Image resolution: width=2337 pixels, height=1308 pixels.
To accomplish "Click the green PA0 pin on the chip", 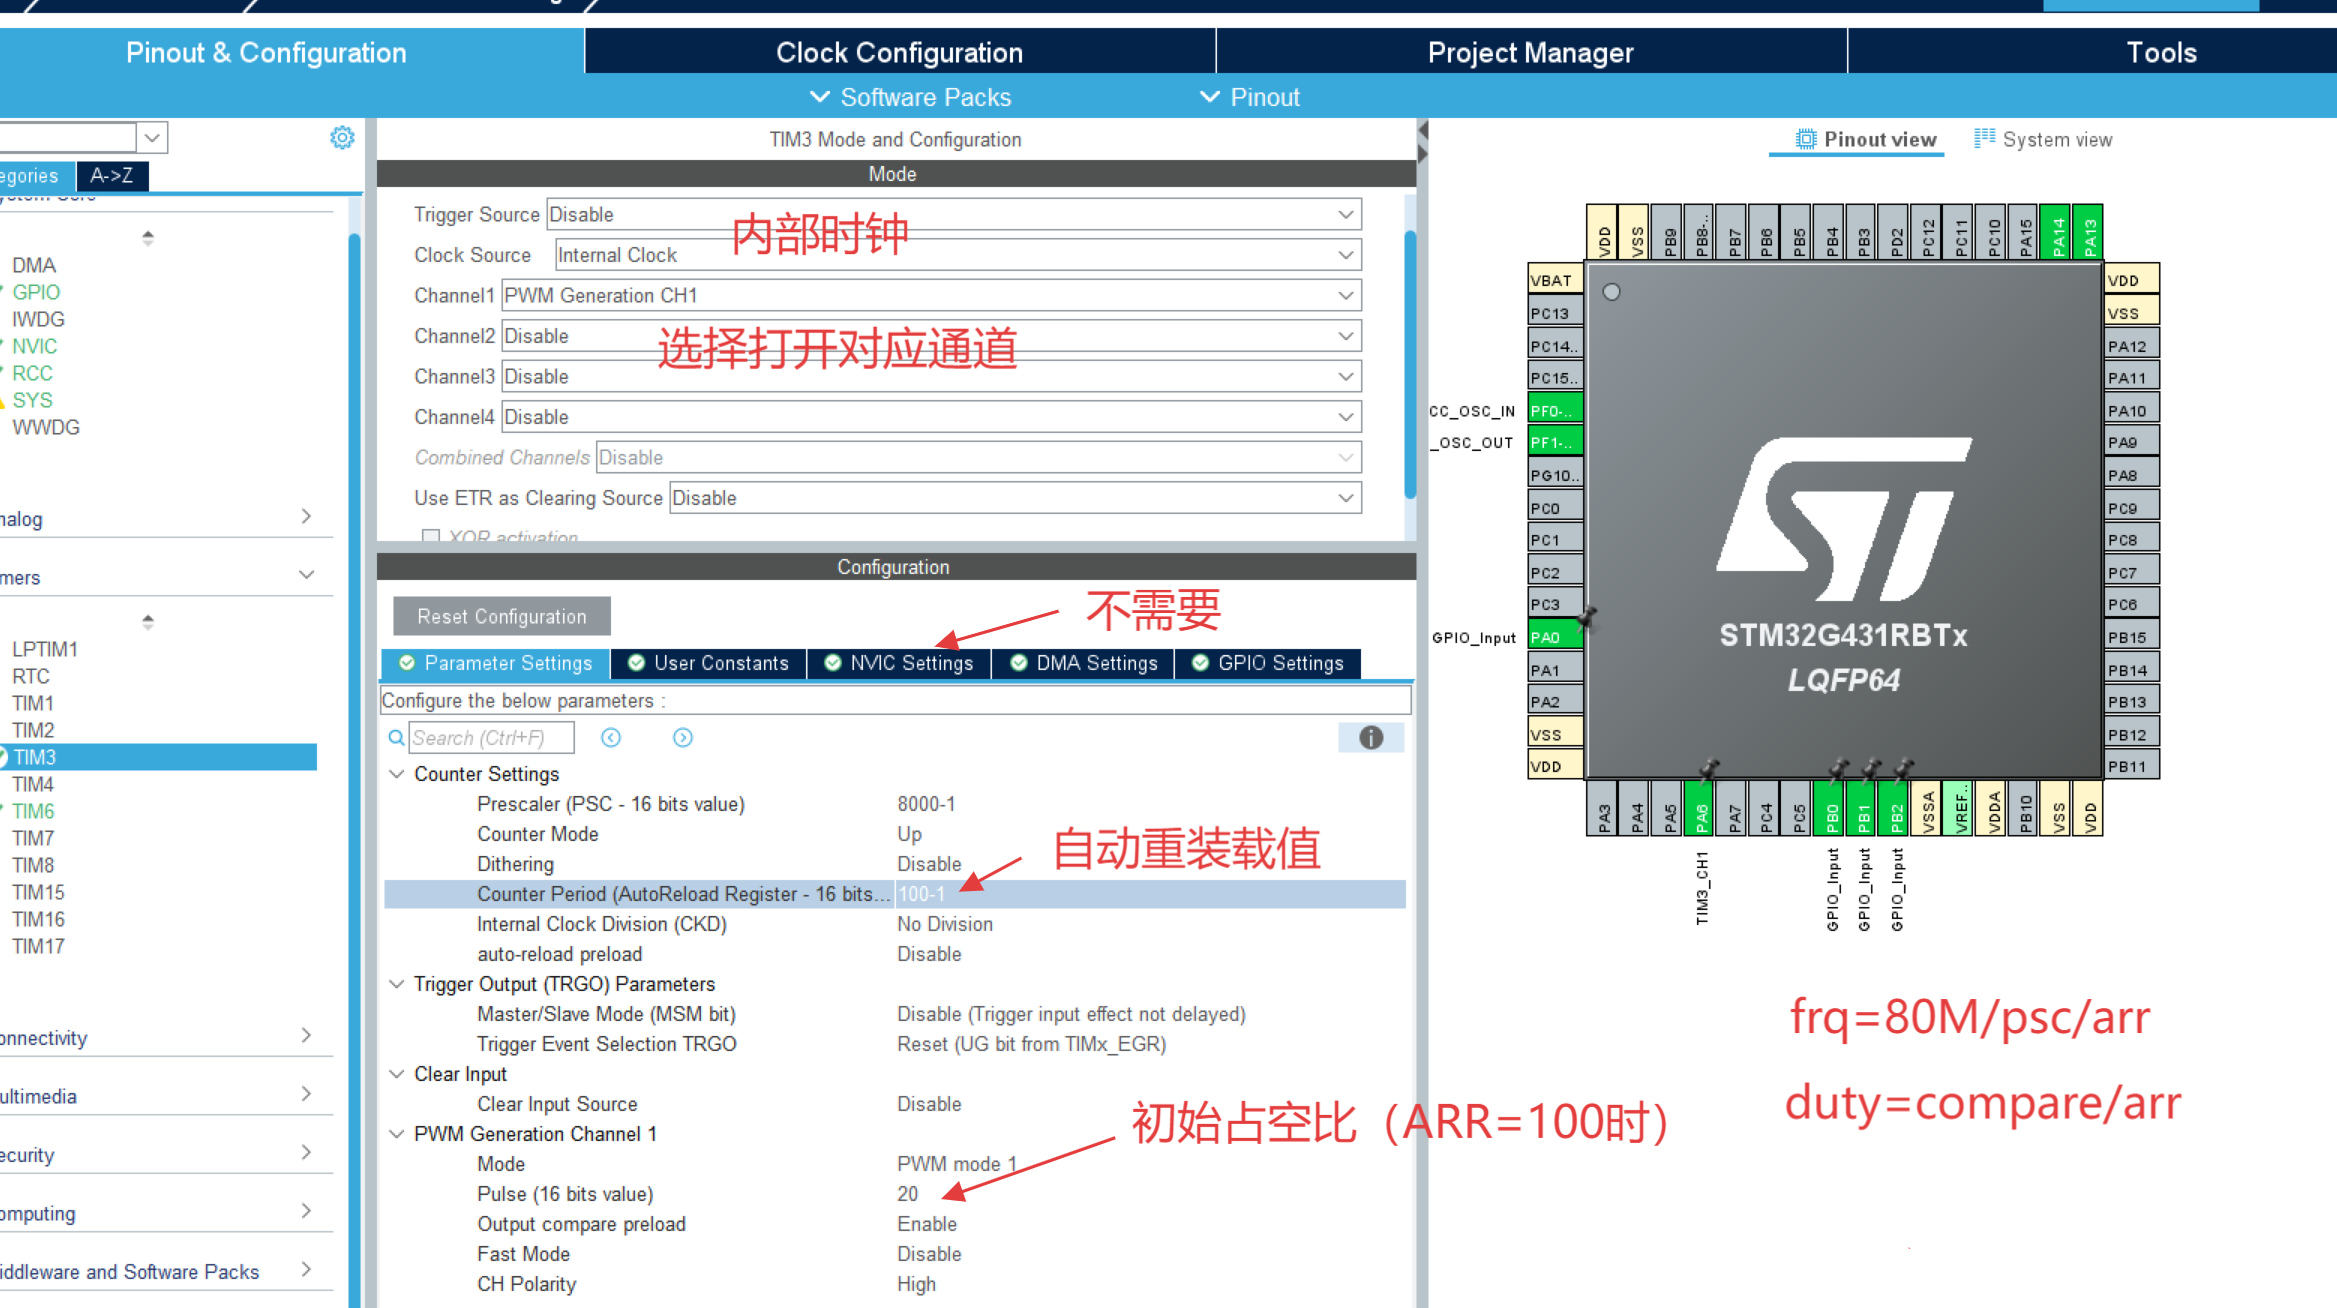I will click(x=1553, y=638).
